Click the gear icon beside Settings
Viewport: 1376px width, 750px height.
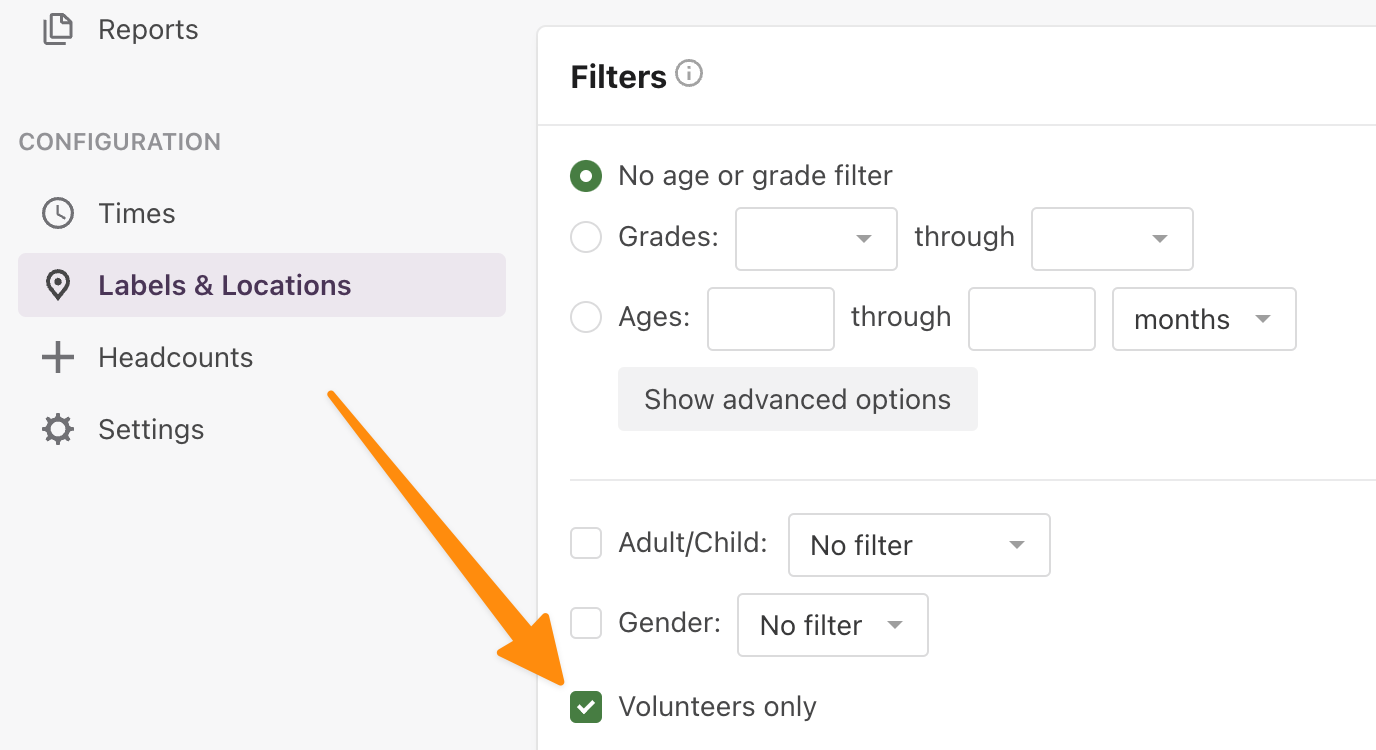click(x=58, y=429)
